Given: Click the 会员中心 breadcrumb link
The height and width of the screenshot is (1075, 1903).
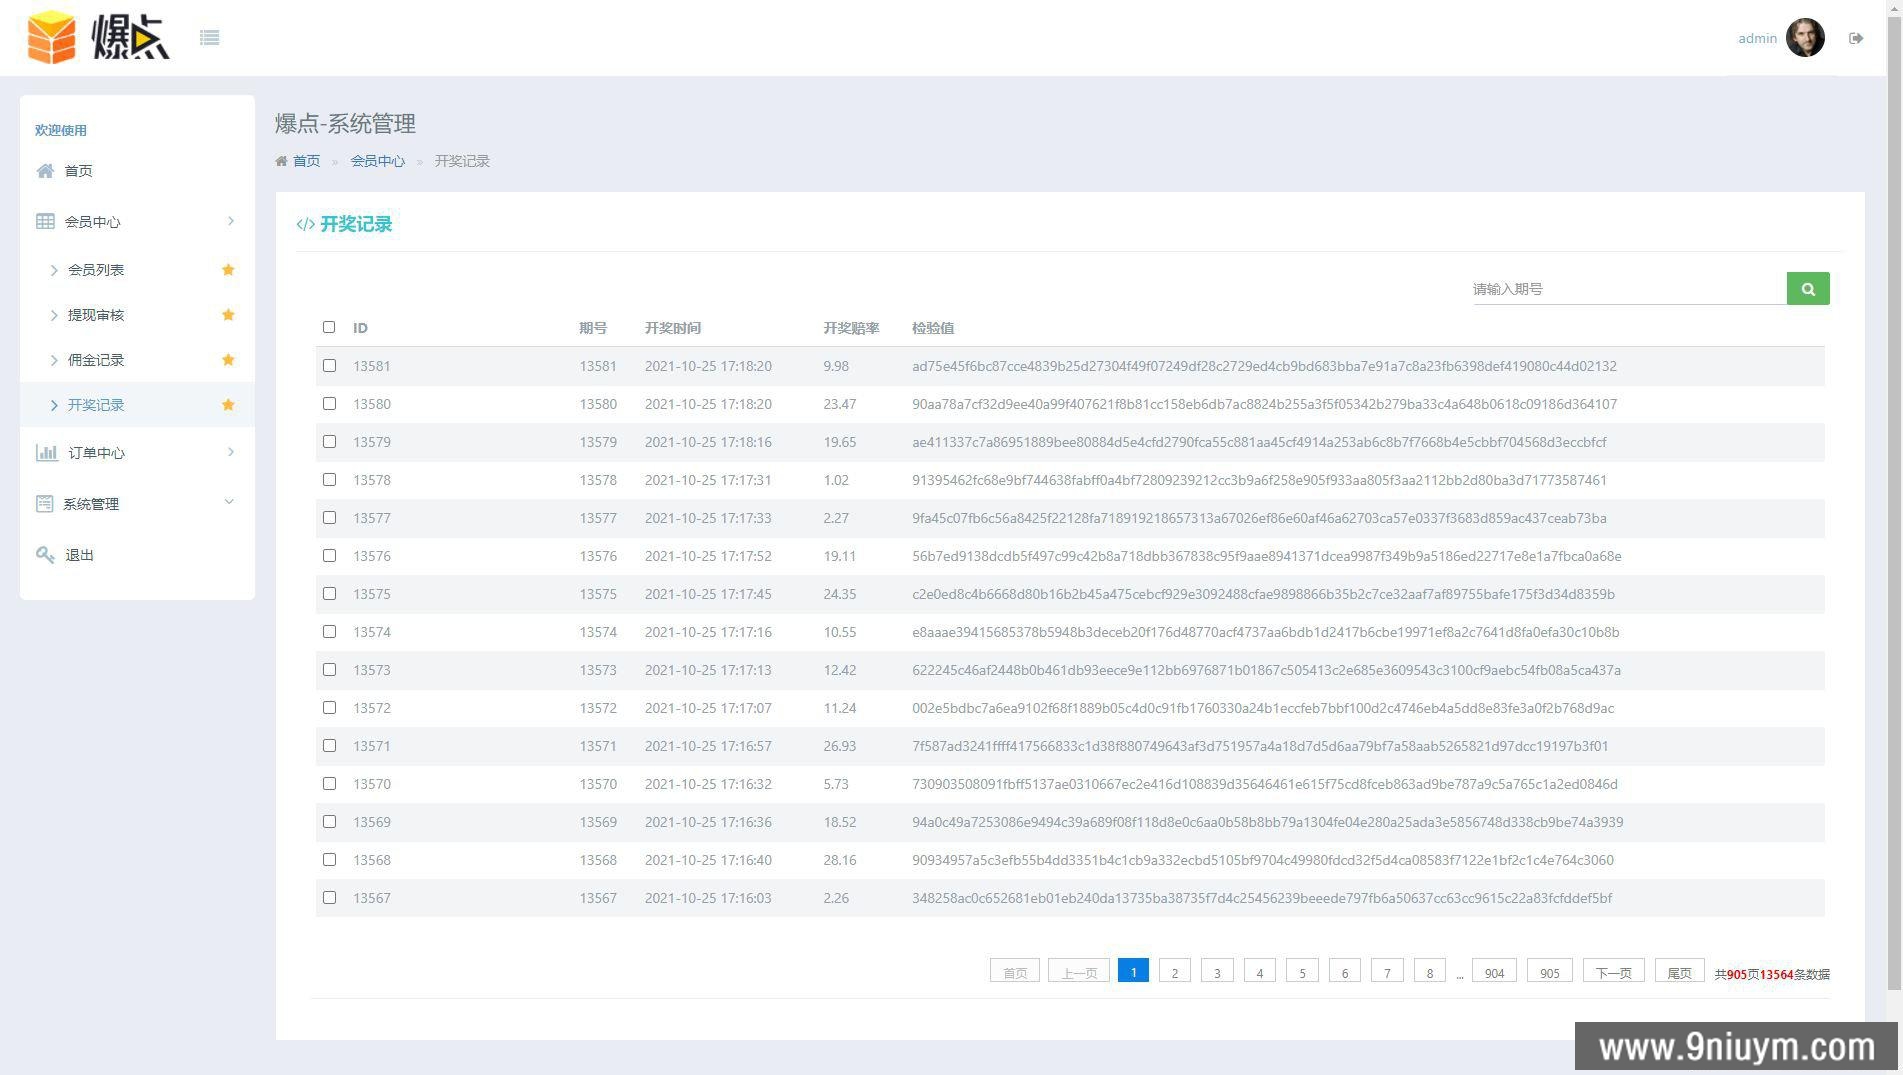Looking at the screenshot, I should [x=377, y=161].
